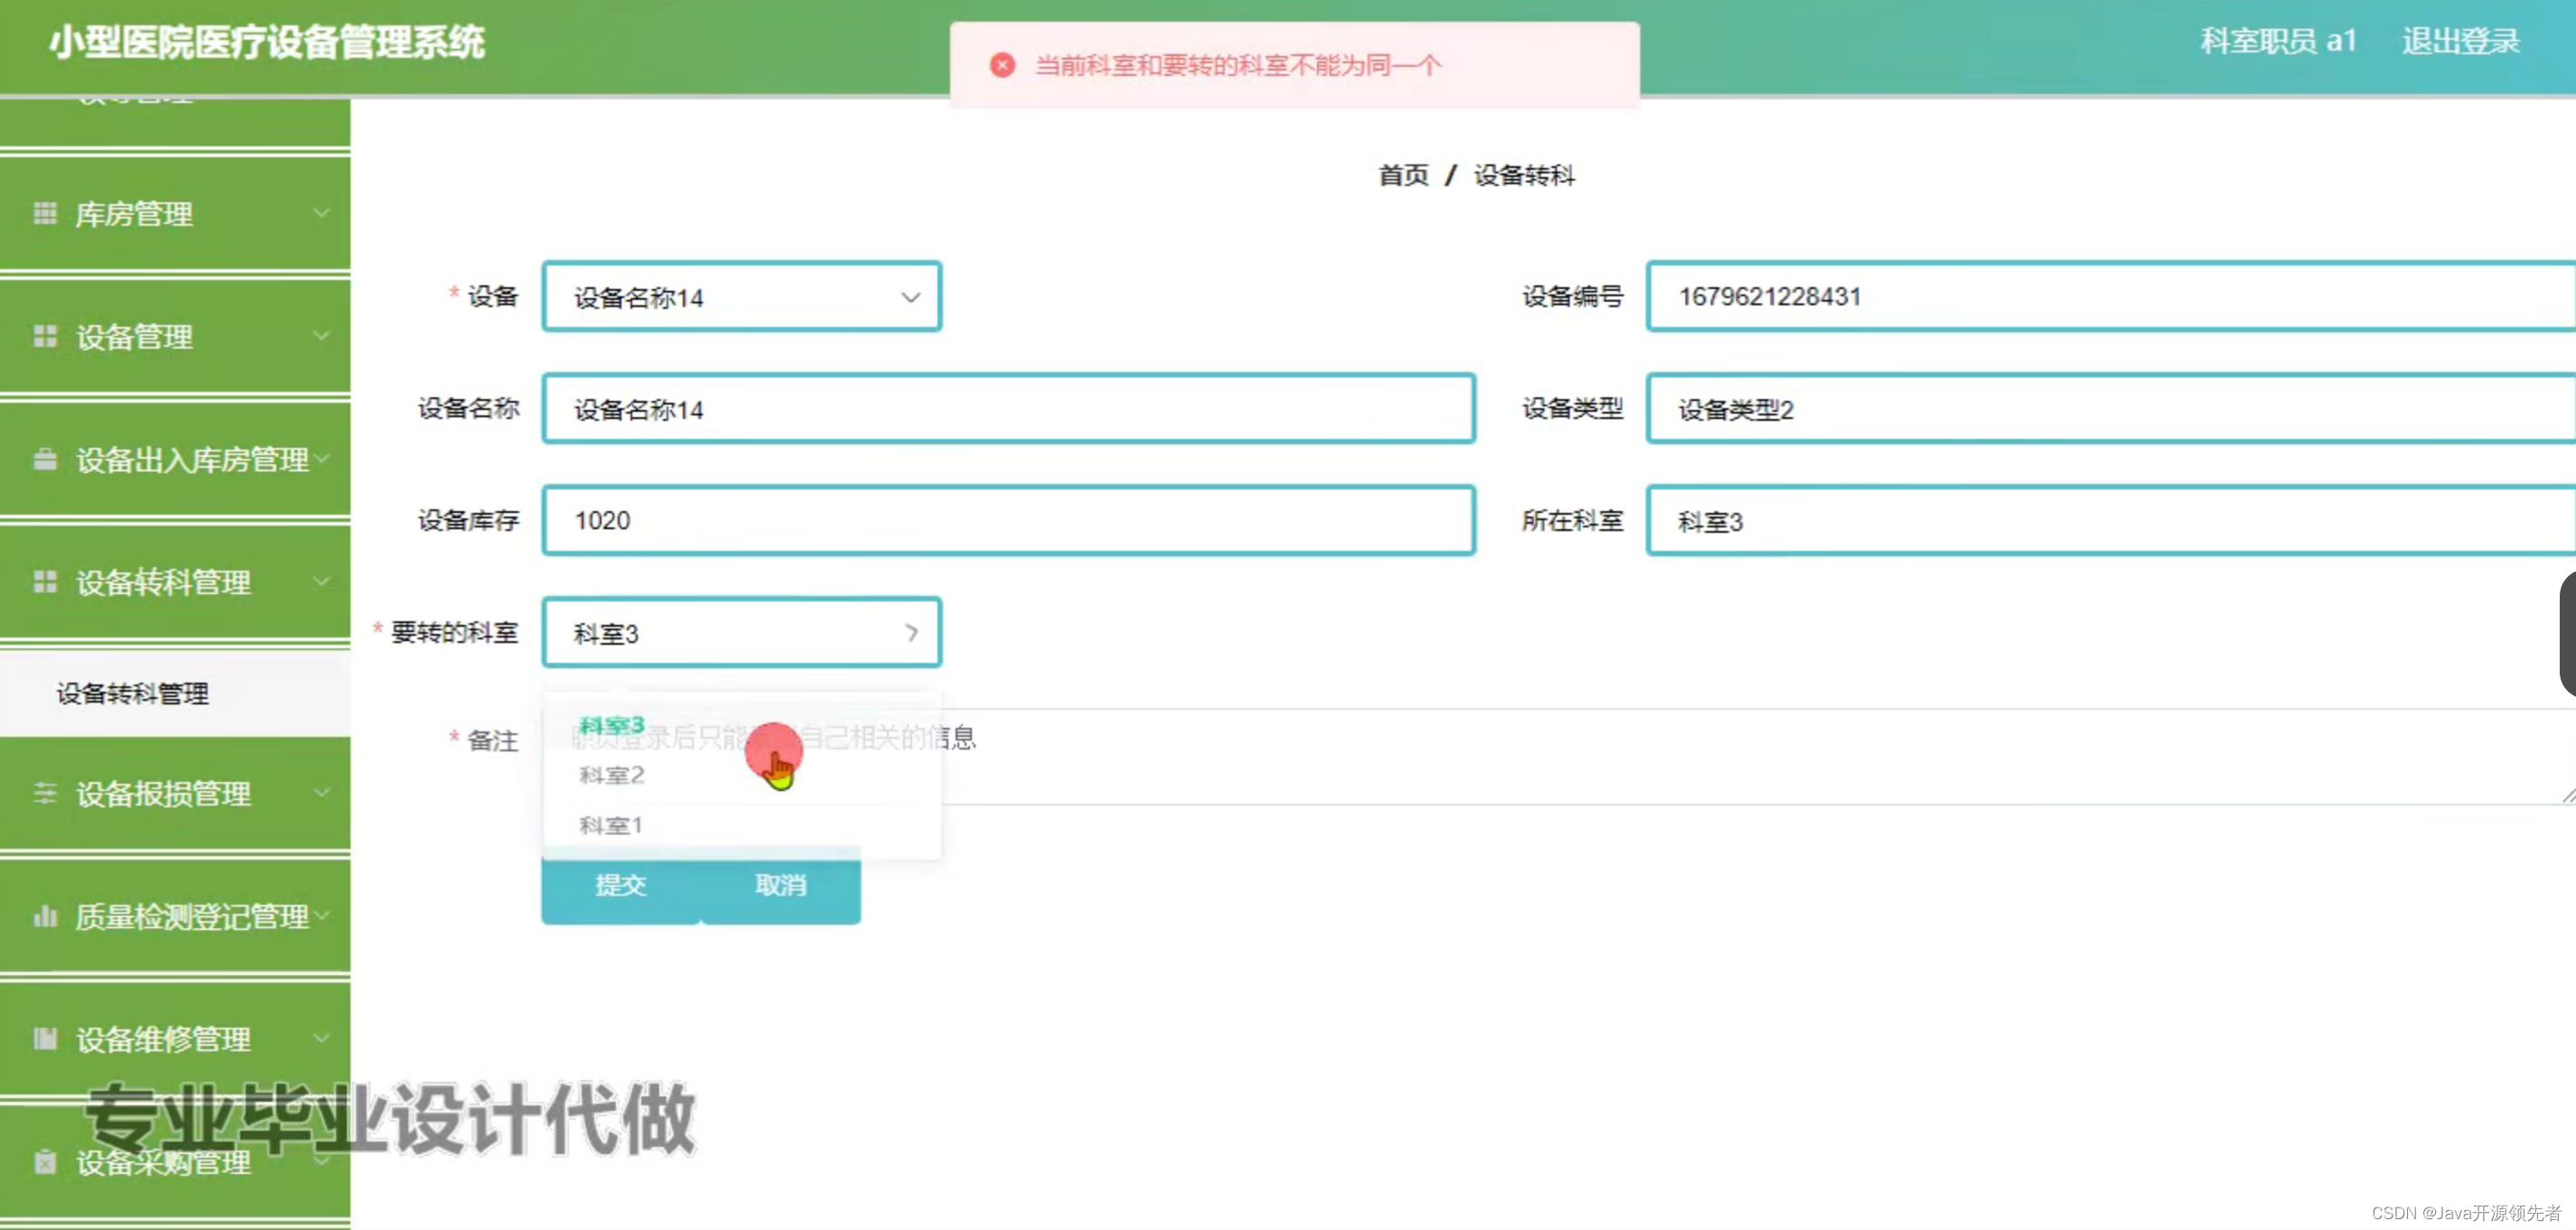Open the 要转的科室 dropdown
Screen dimensions: 2576x1230
(x=741, y=633)
